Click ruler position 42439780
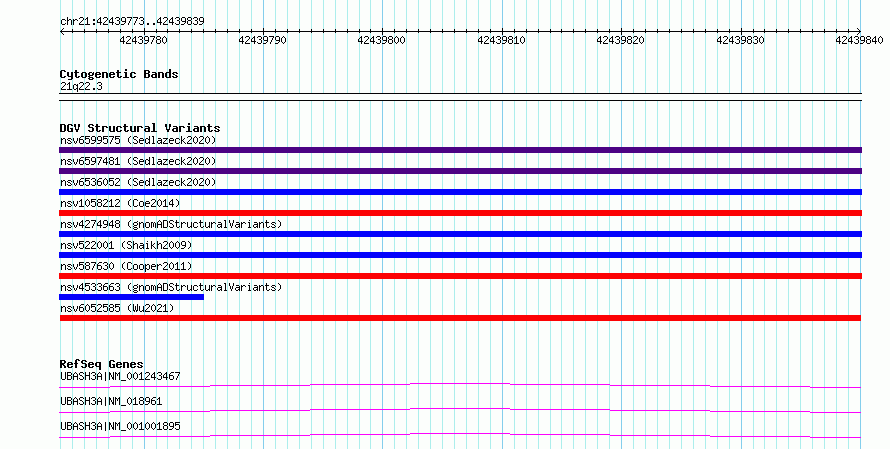The height and width of the screenshot is (449, 890). 144,40
